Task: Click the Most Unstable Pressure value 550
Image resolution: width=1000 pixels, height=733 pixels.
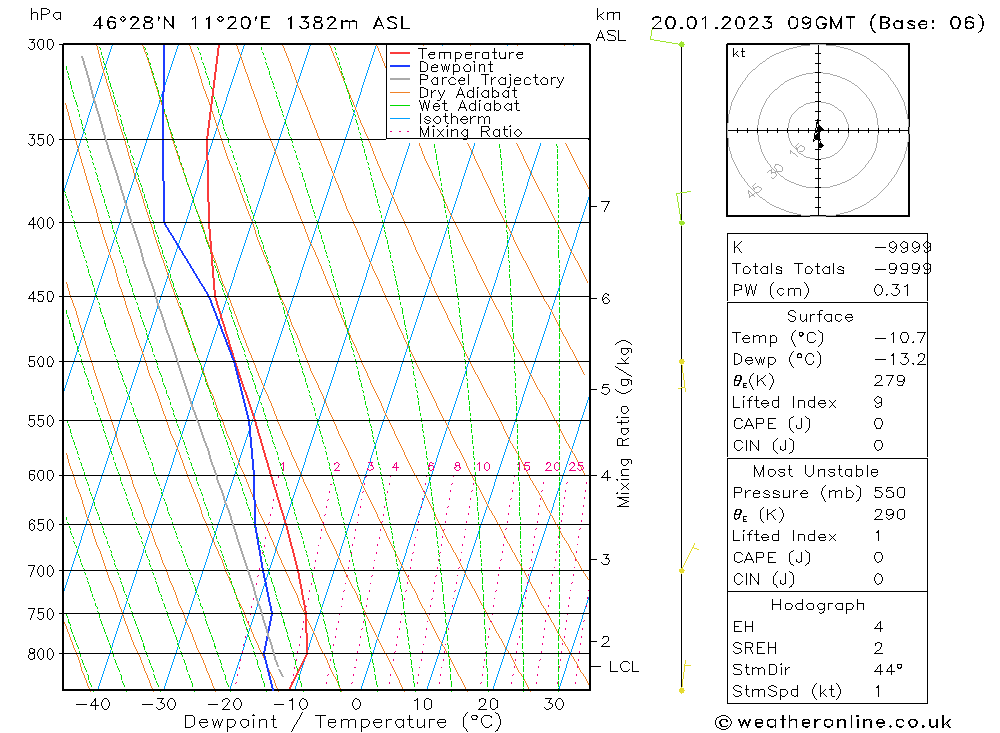Action: point(890,492)
